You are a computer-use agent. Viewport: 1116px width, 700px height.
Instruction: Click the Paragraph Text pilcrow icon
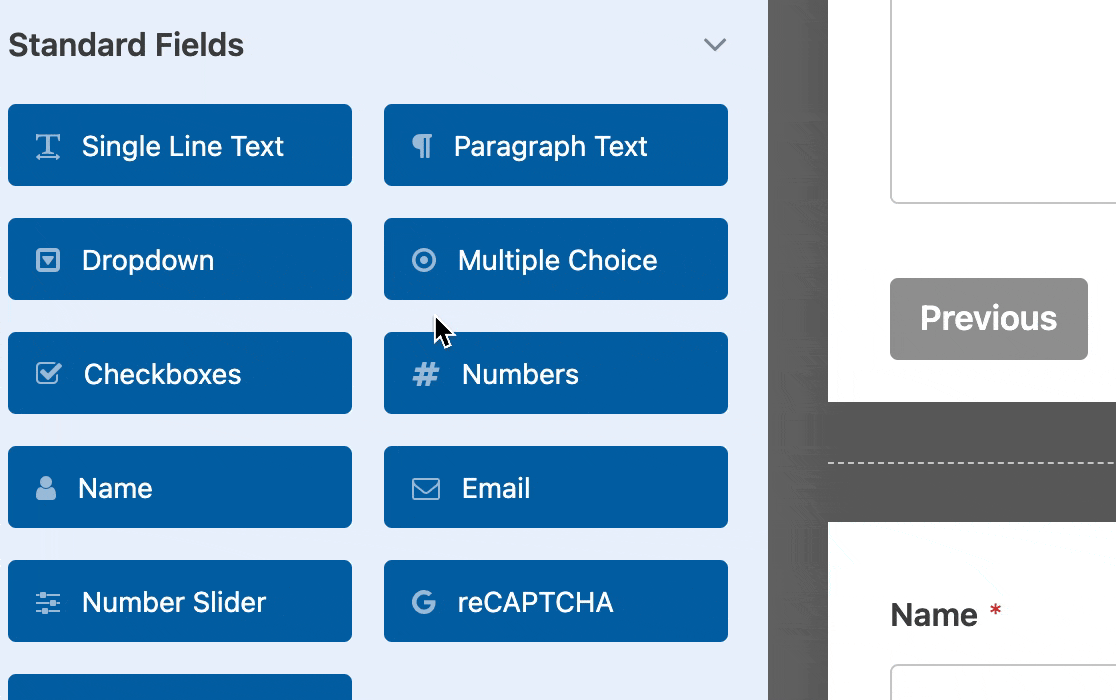[x=423, y=145]
